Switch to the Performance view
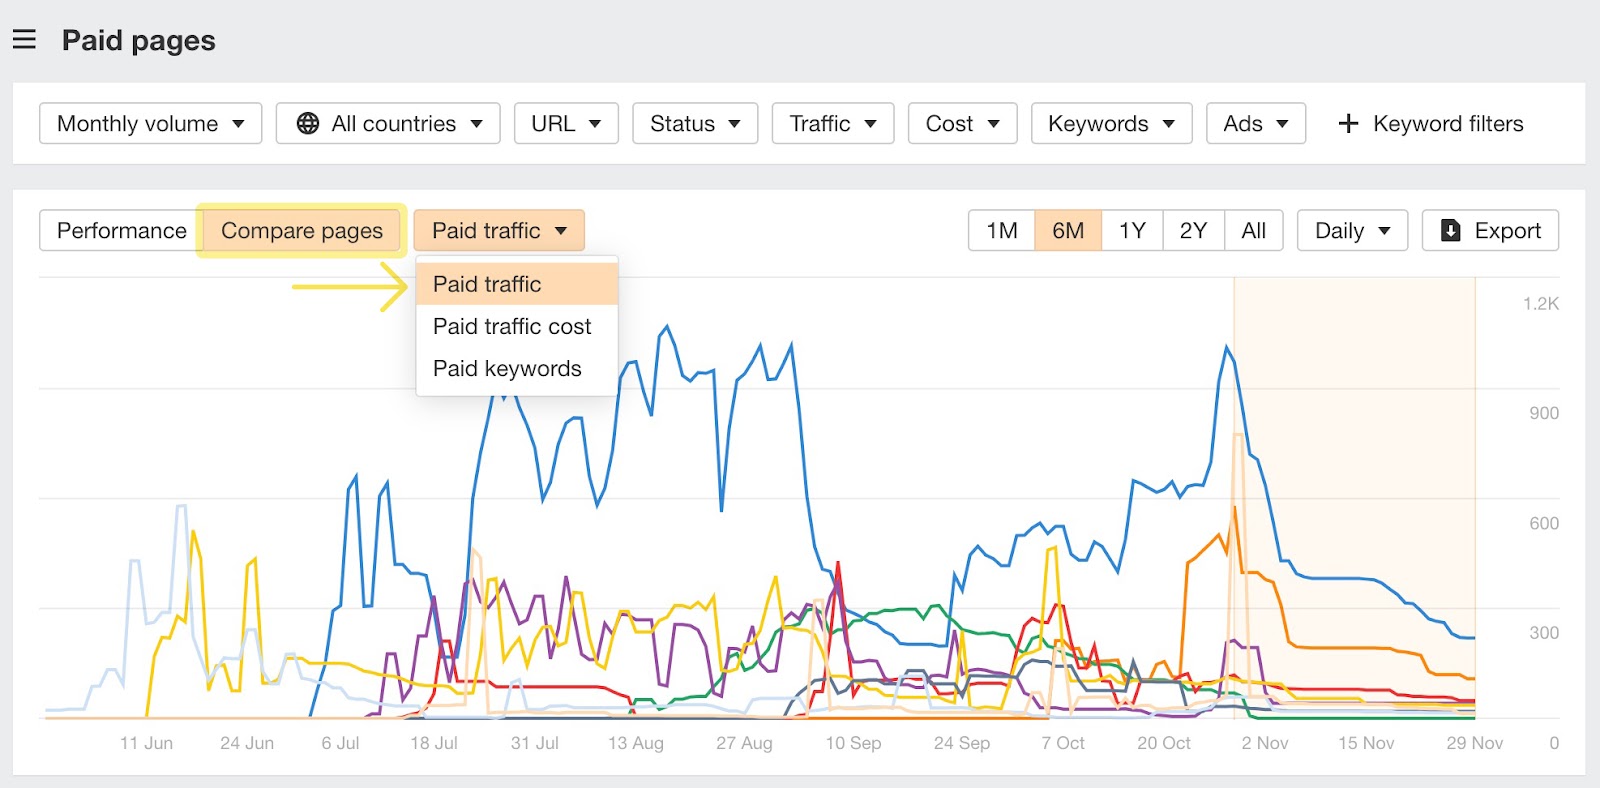Screen dimensions: 1600x788 pyautogui.click(x=121, y=231)
